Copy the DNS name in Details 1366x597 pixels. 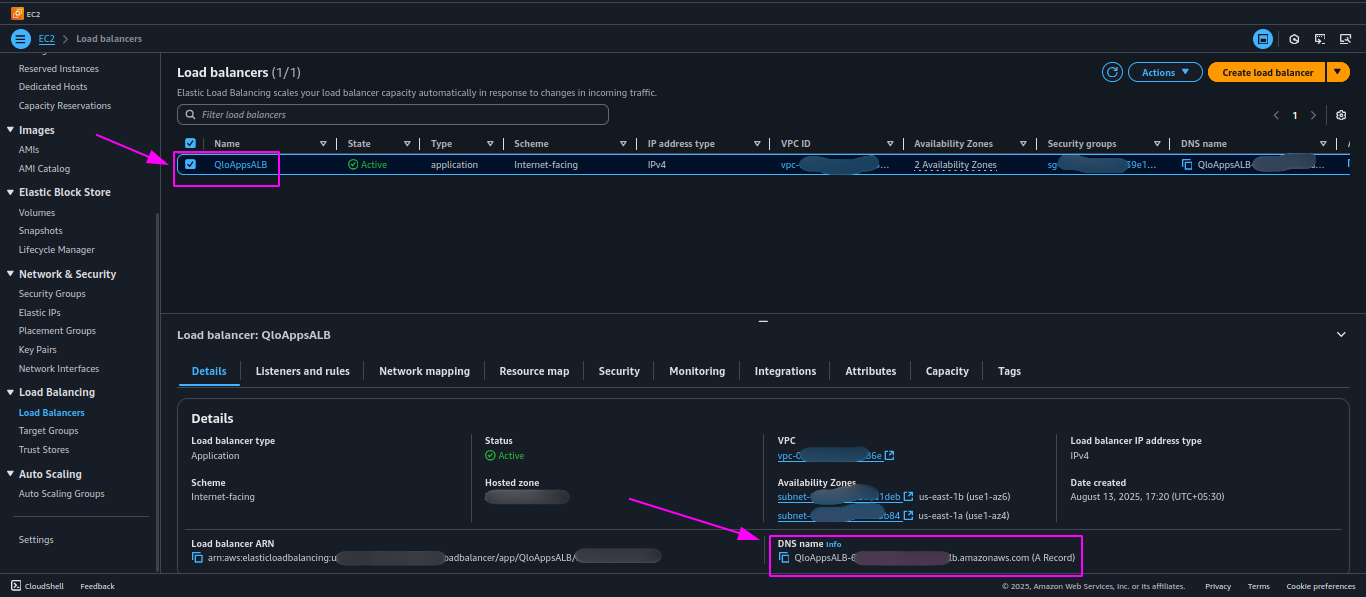(x=784, y=557)
